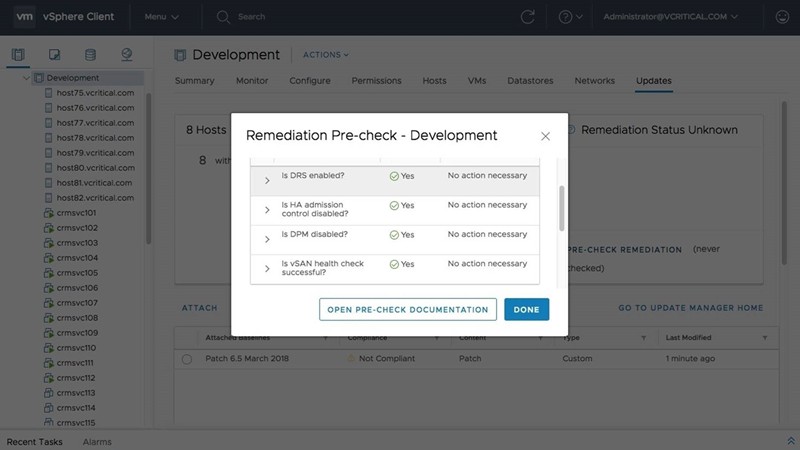Click the main page vertical scrollbar

(784, 183)
